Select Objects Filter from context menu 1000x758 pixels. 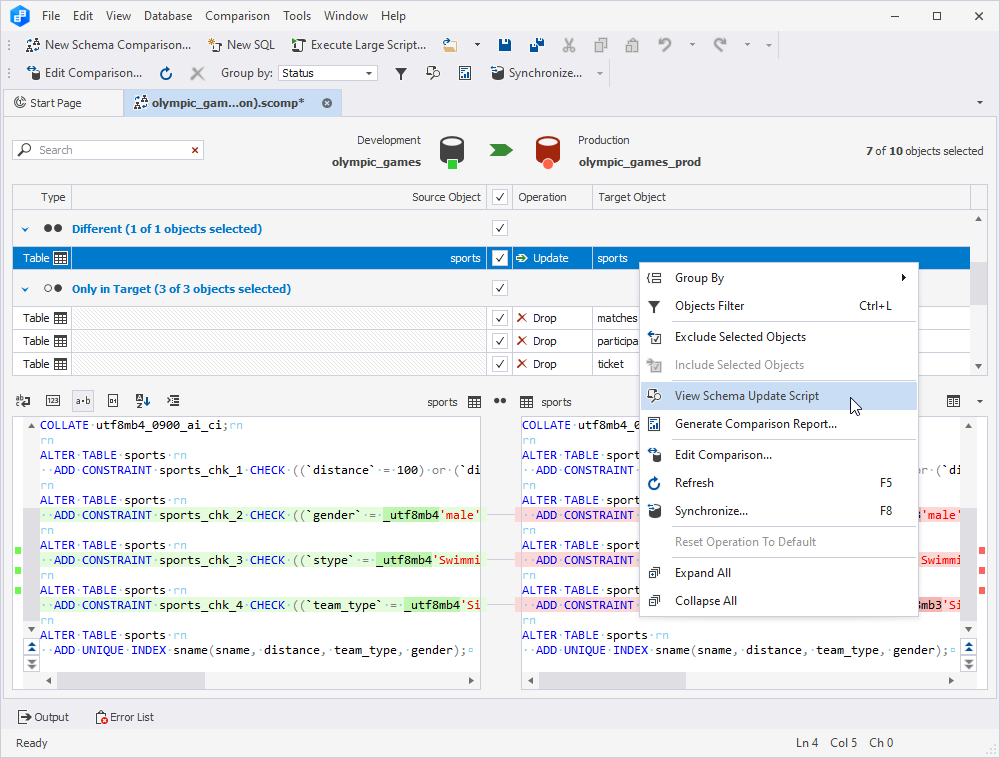(778, 306)
